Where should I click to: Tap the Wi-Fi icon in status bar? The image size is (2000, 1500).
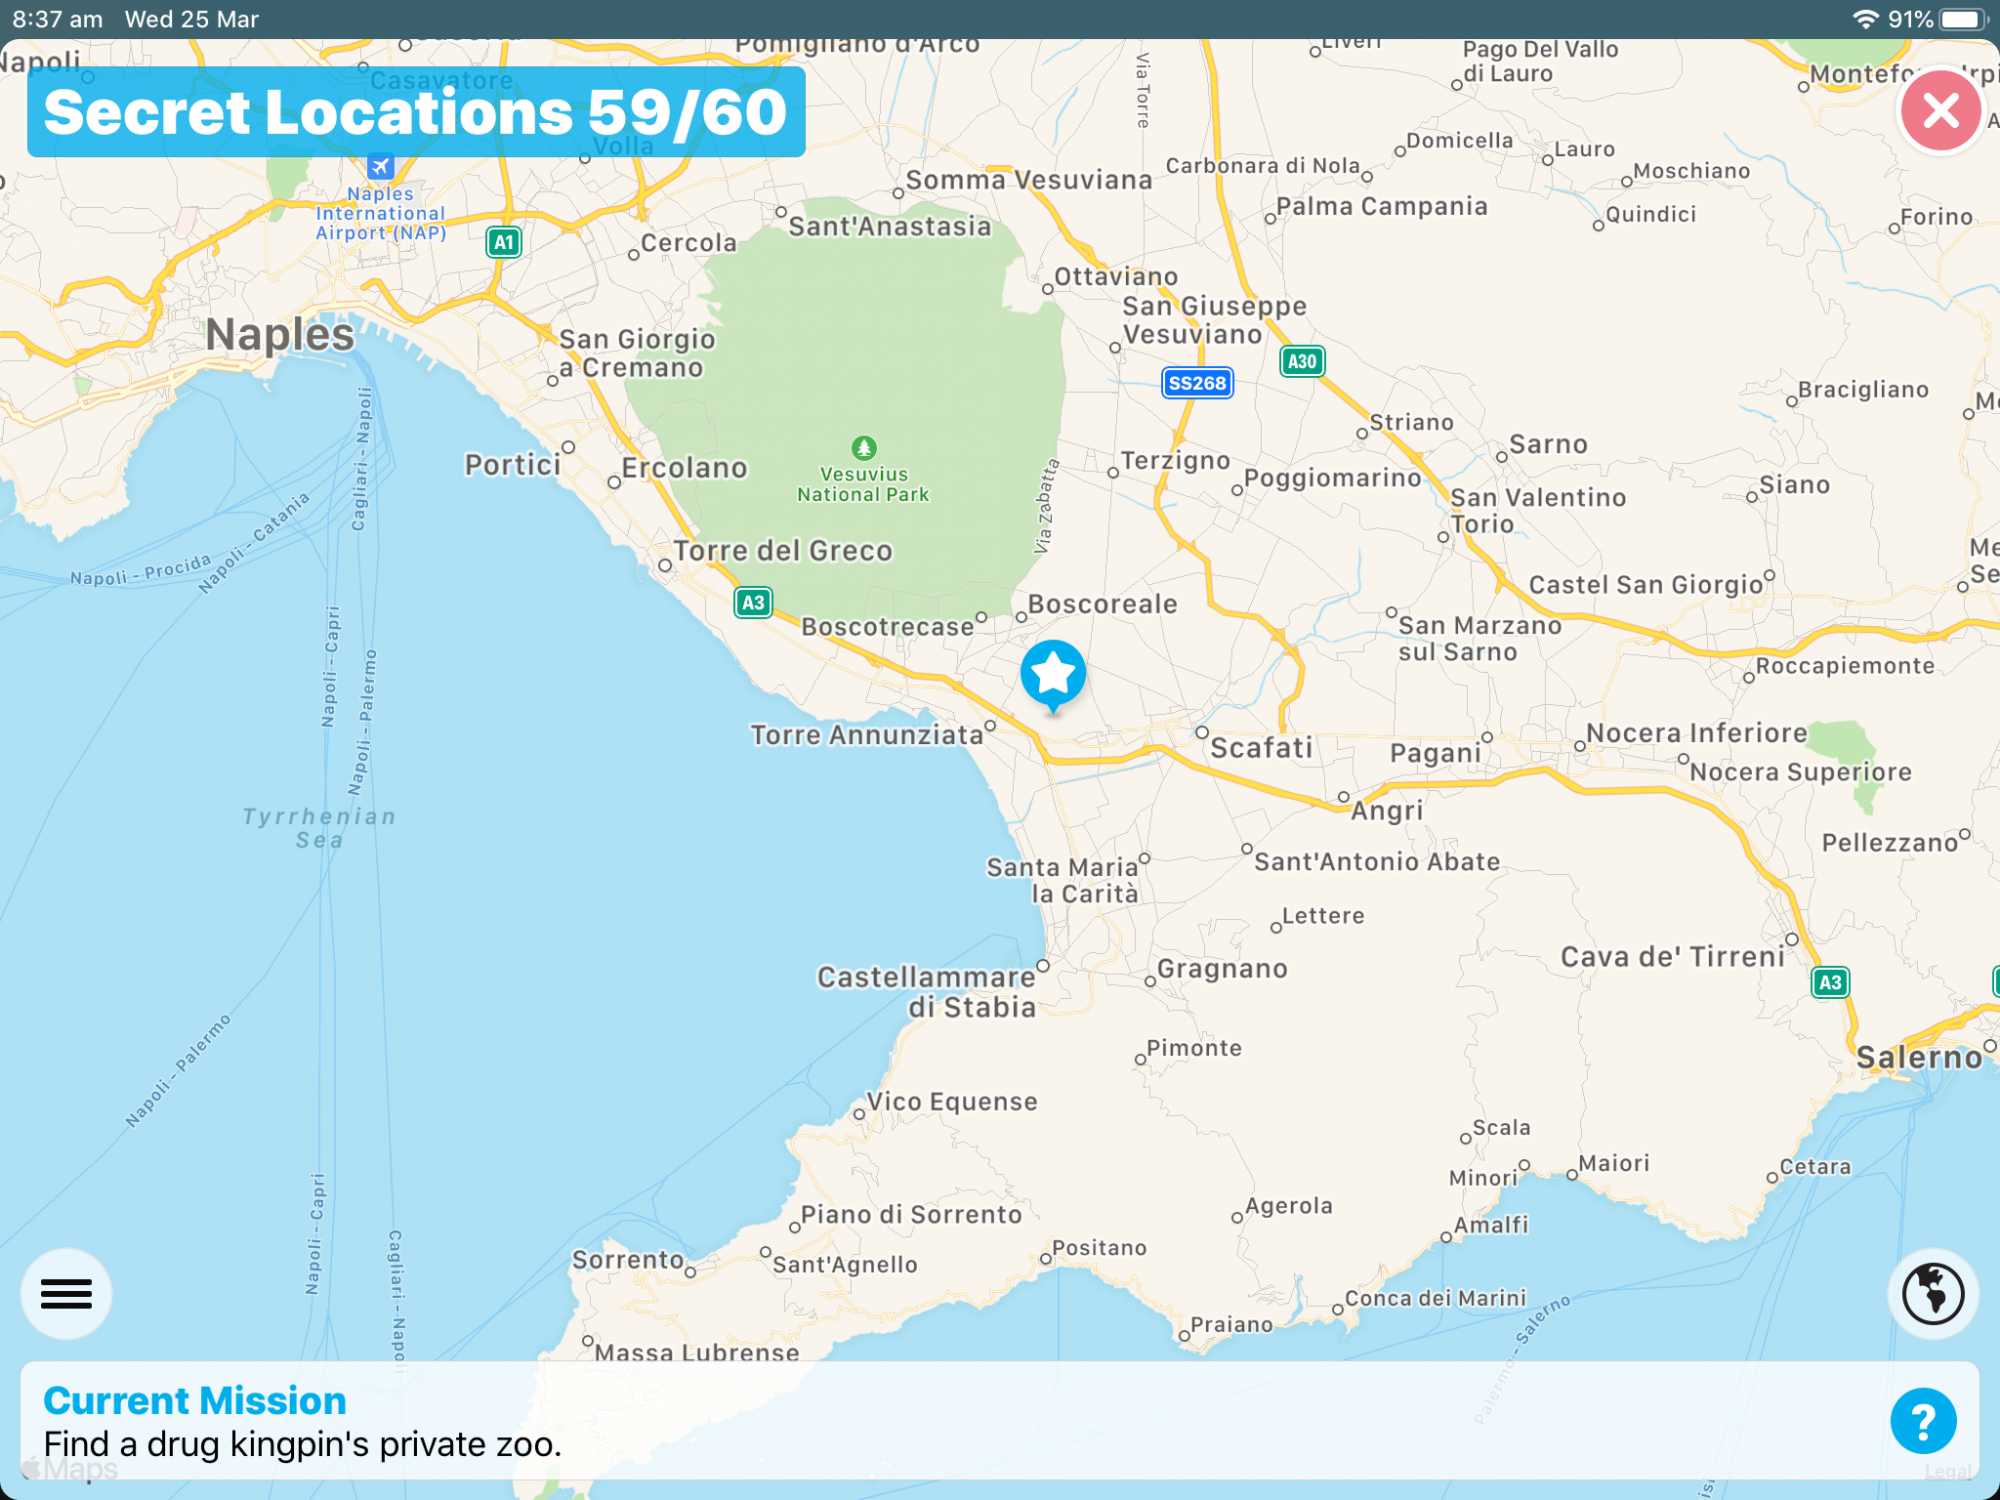coord(1864,19)
